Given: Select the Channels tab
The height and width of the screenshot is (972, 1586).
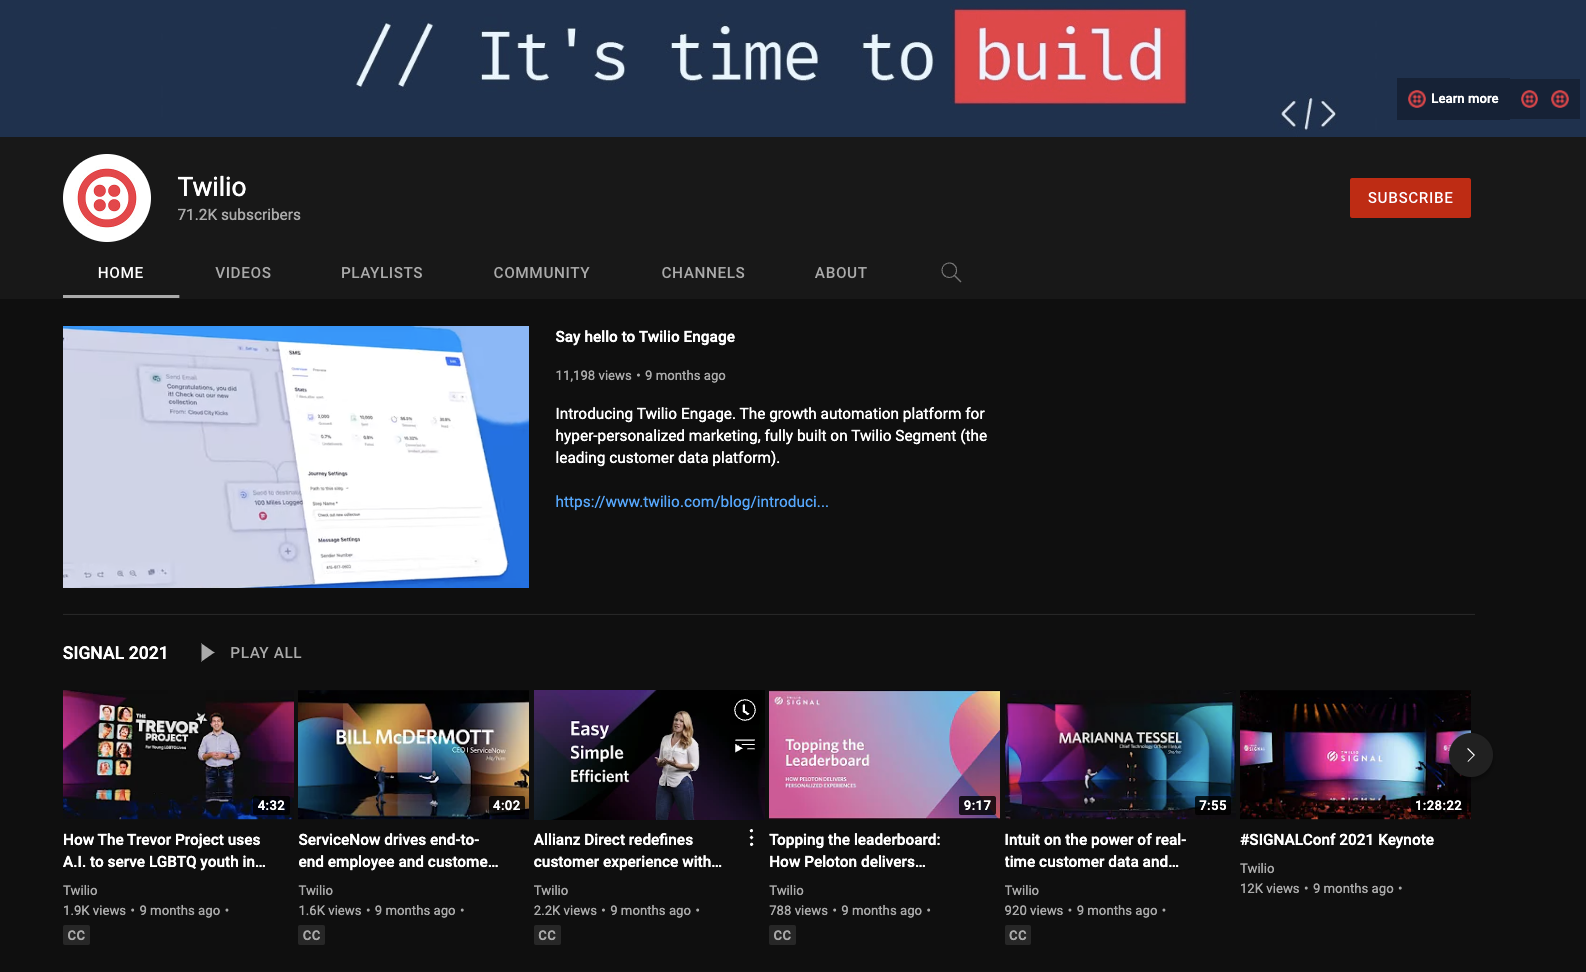Looking at the screenshot, I should pos(703,273).
